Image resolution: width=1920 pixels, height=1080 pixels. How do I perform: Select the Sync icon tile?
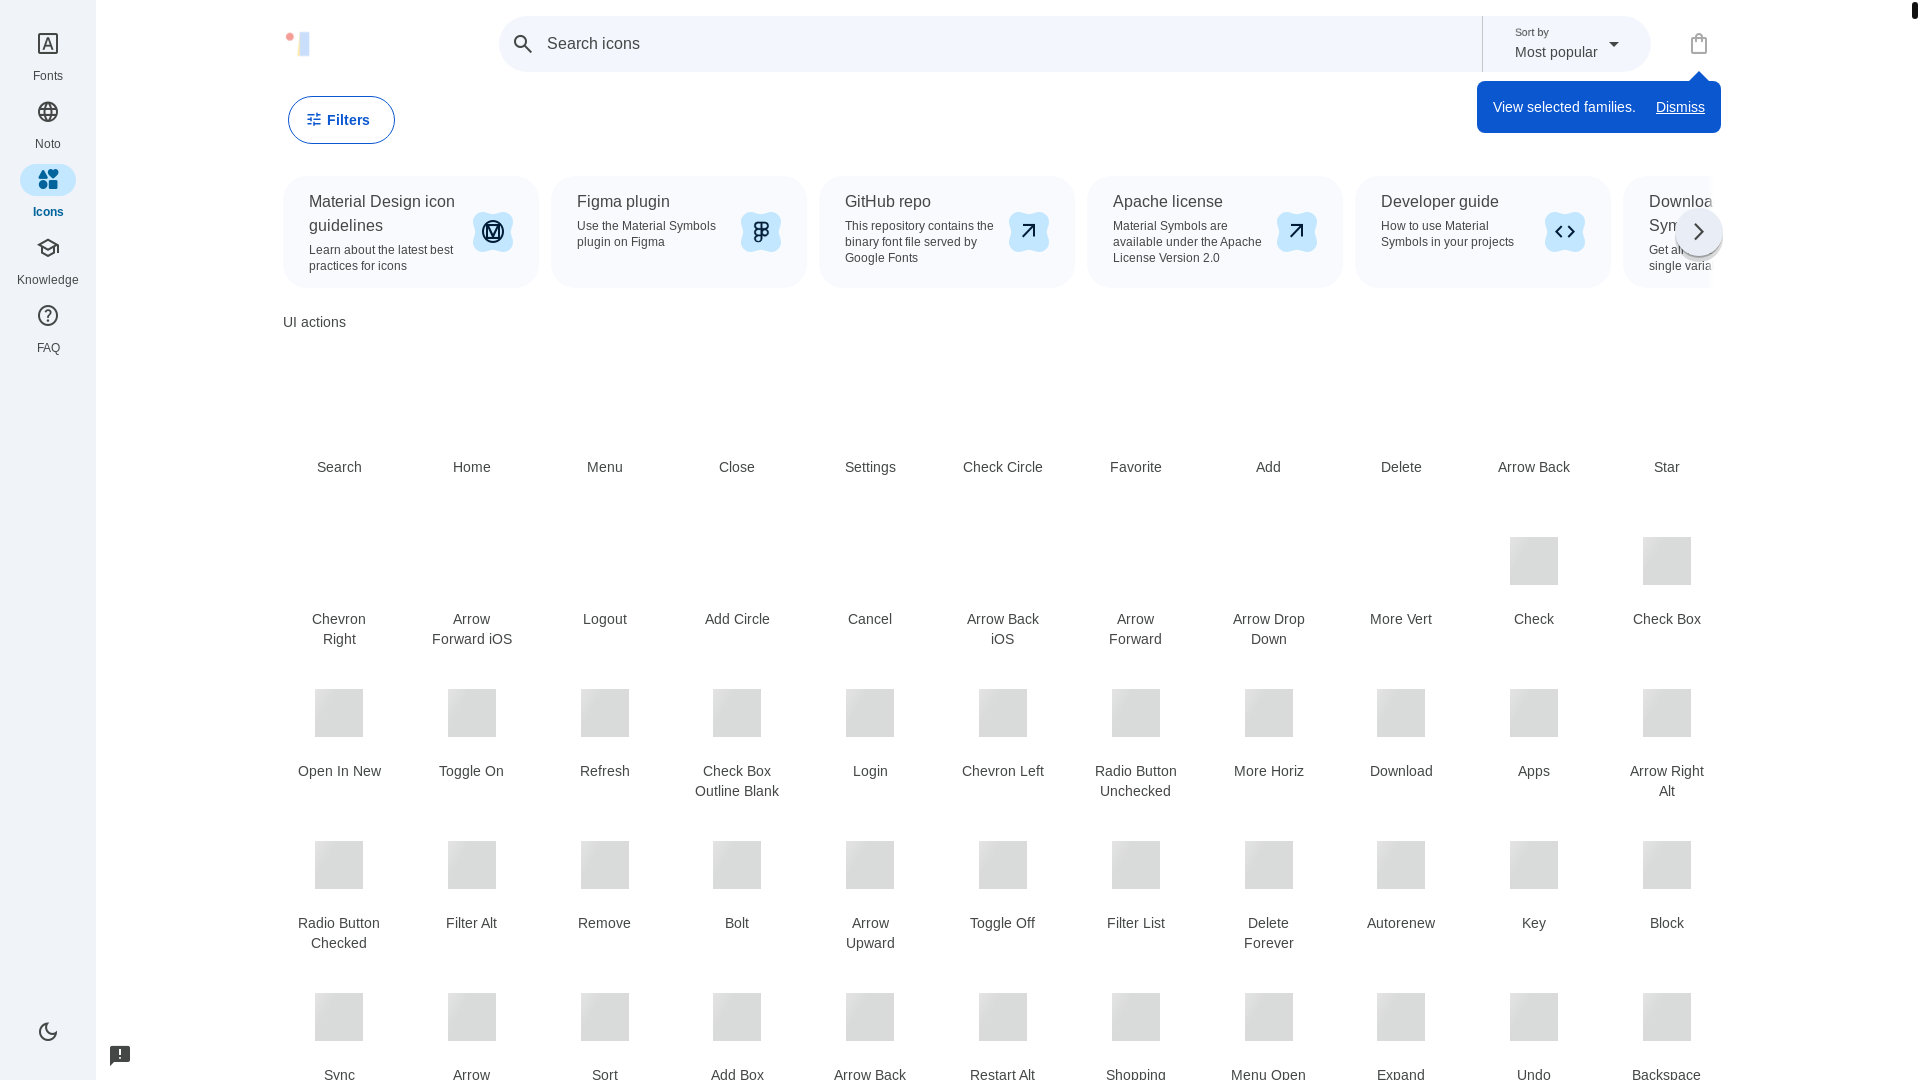[x=339, y=1017]
